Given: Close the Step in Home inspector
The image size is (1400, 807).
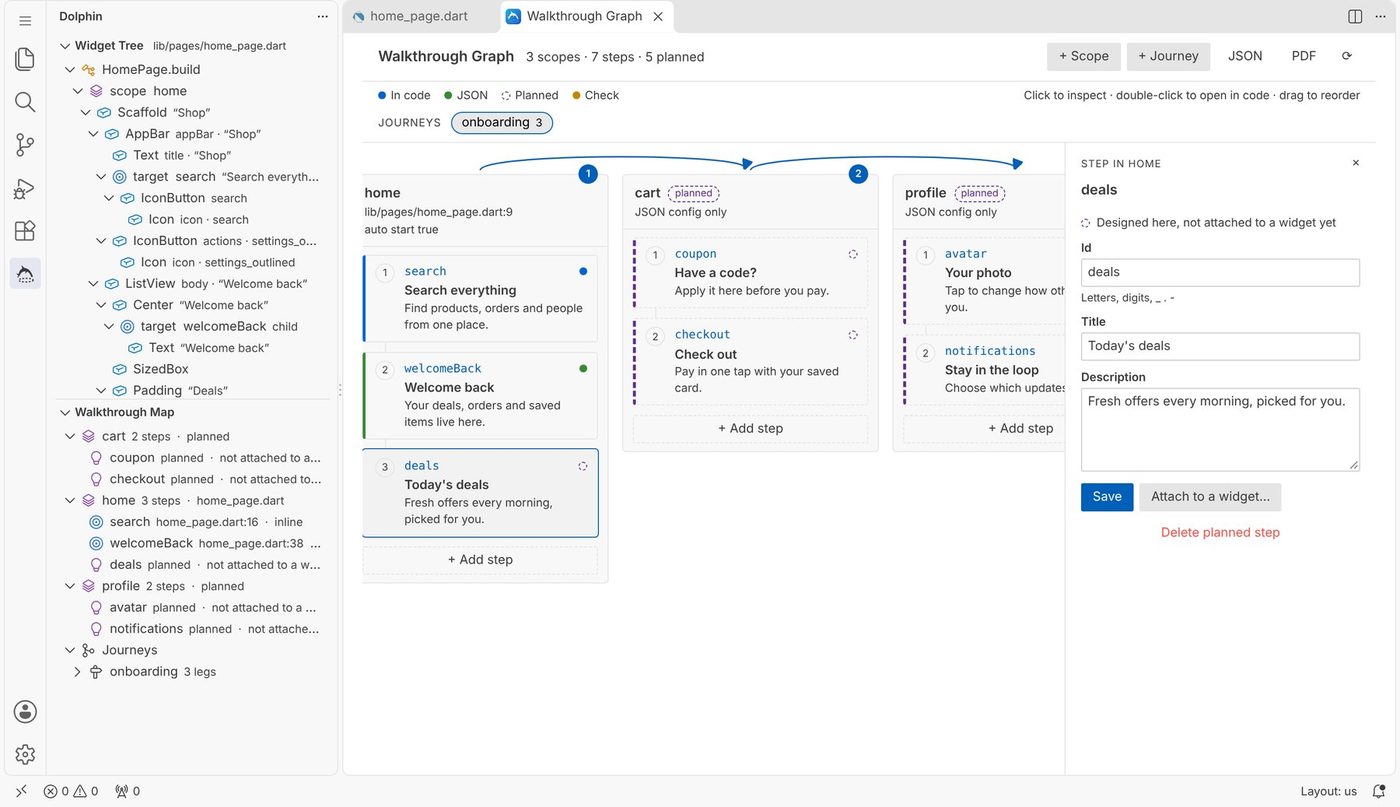Looking at the screenshot, I should [1356, 163].
